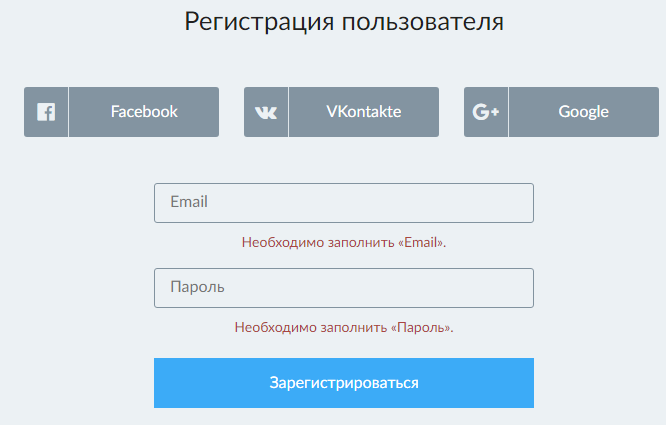Click the Email placeholder text
This screenshot has width=666, height=425.
(x=189, y=202)
